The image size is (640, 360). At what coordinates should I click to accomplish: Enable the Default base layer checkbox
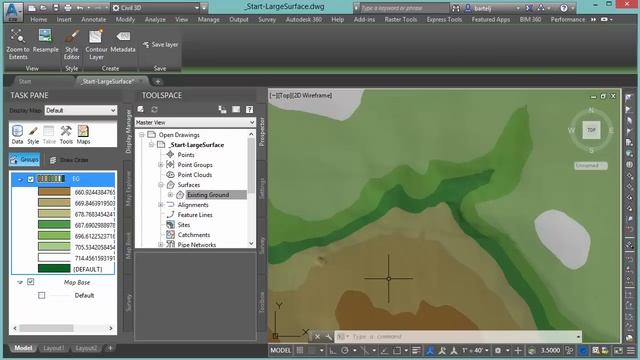click(x=42, y=295)
